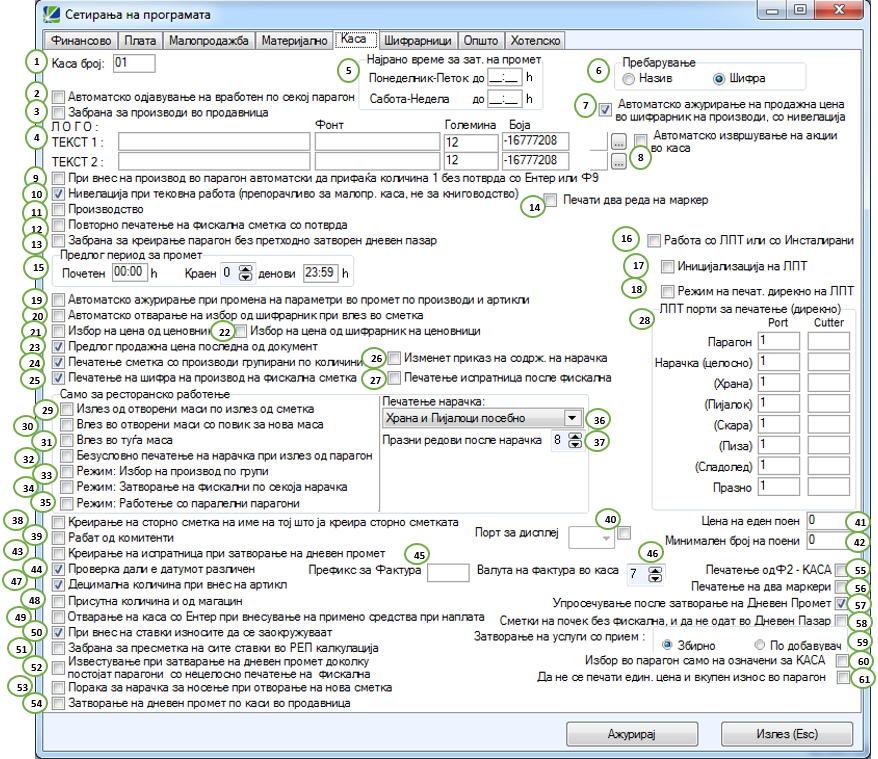The image size is (878, 759).
Task: Check Избор на цена од шифрарник на ценовници
Action: point(241,332)
